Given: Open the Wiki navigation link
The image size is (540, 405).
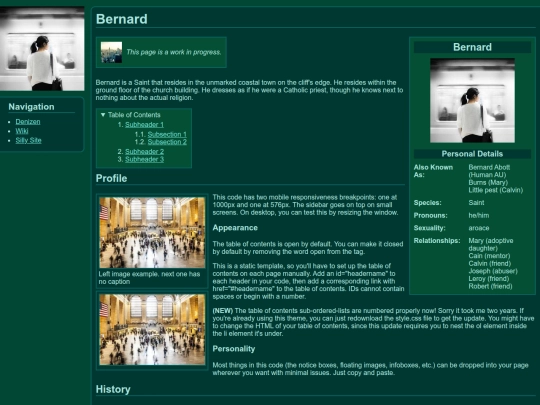Looking at the screenshot, I should point(22,131).
